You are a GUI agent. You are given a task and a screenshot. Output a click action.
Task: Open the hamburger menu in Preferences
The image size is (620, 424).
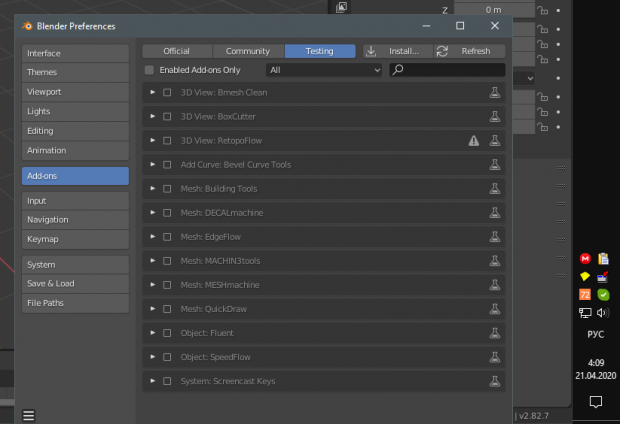28,415
